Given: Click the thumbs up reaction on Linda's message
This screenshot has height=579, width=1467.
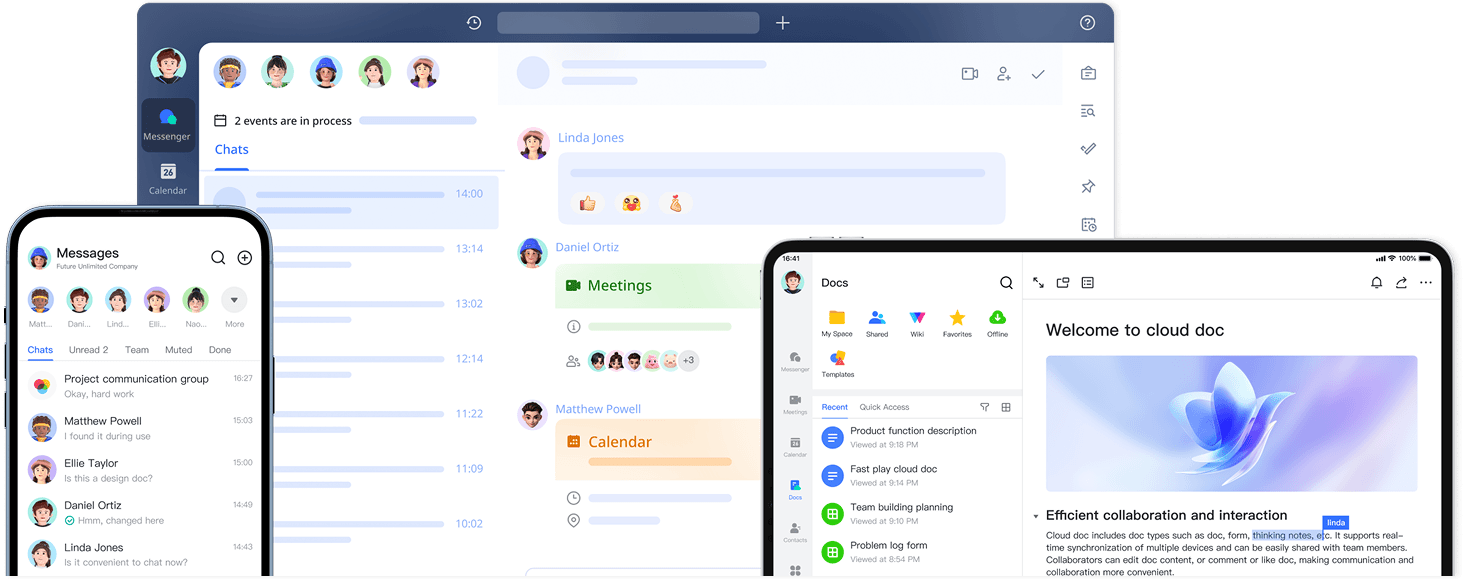Looking at the screenshot, I should coord(587,204).
